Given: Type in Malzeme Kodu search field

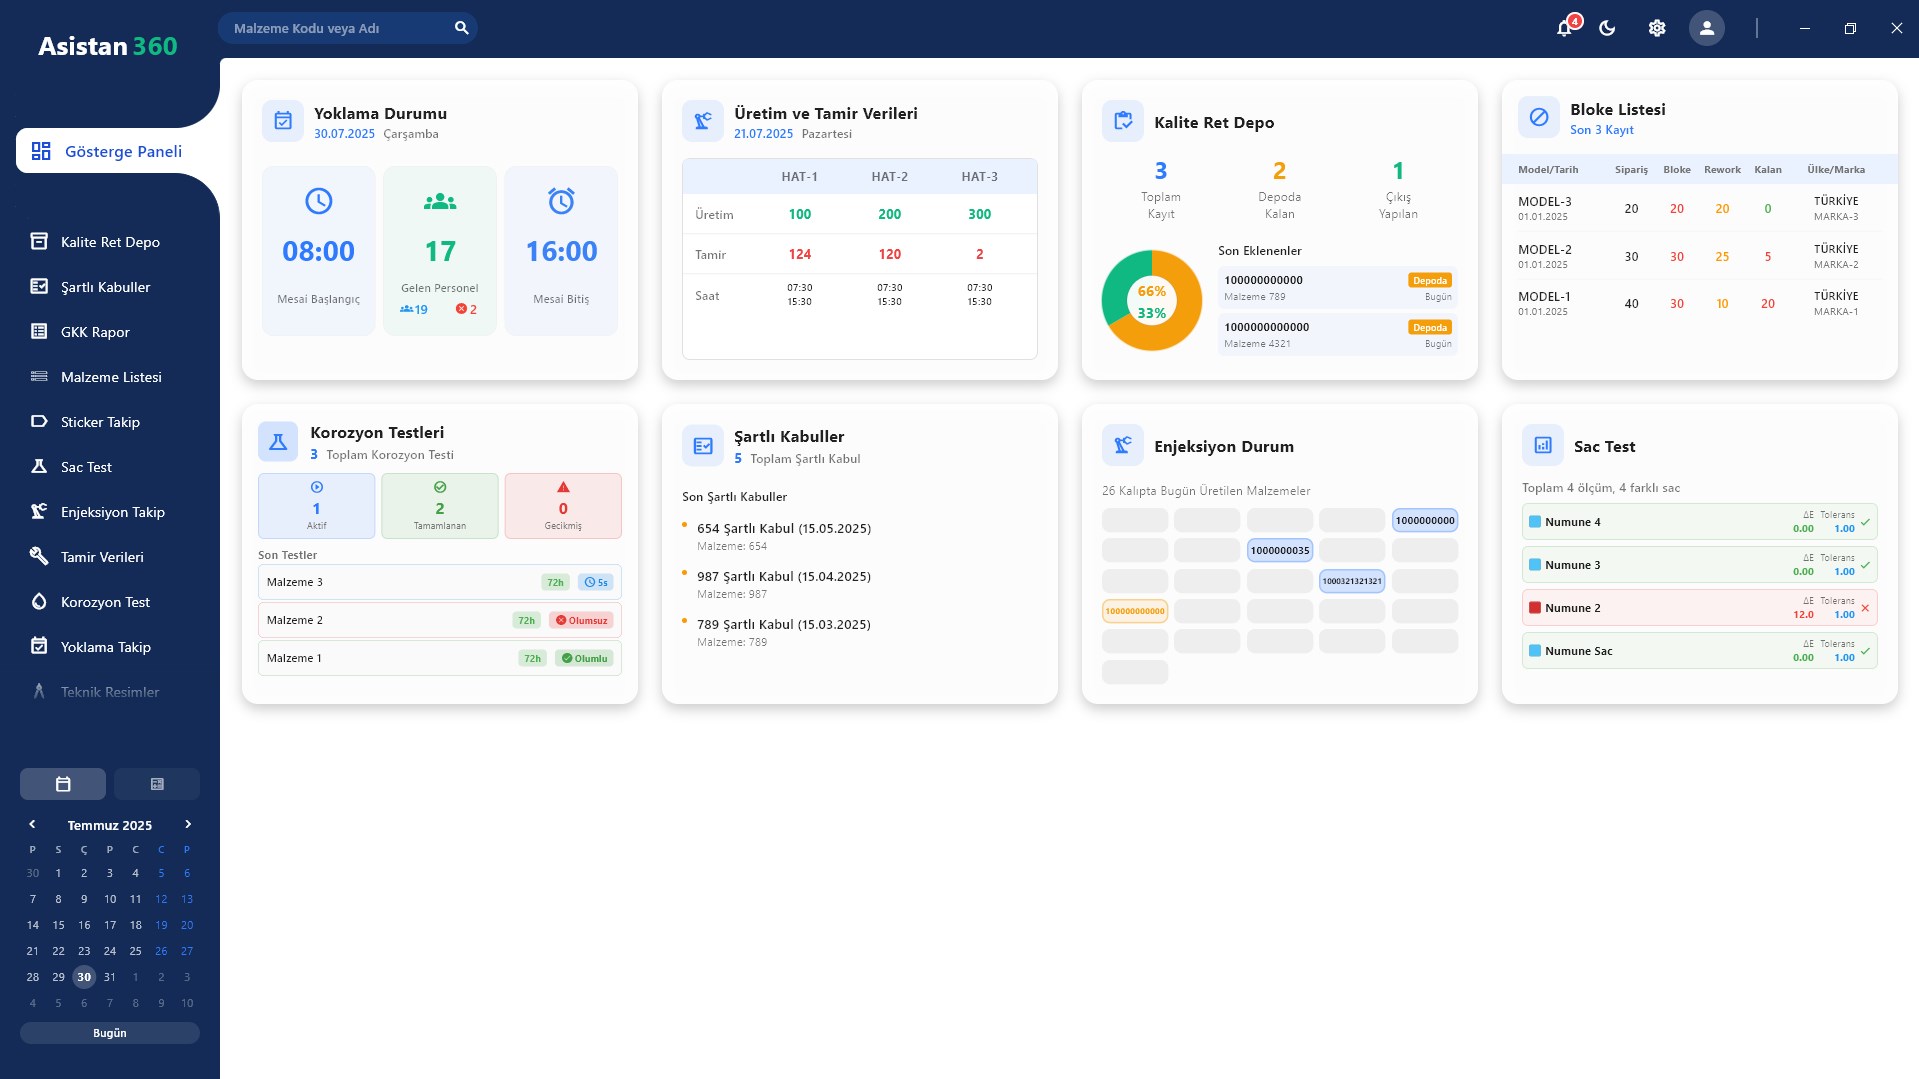Looking at the screenshot, I should coord(335,28).
